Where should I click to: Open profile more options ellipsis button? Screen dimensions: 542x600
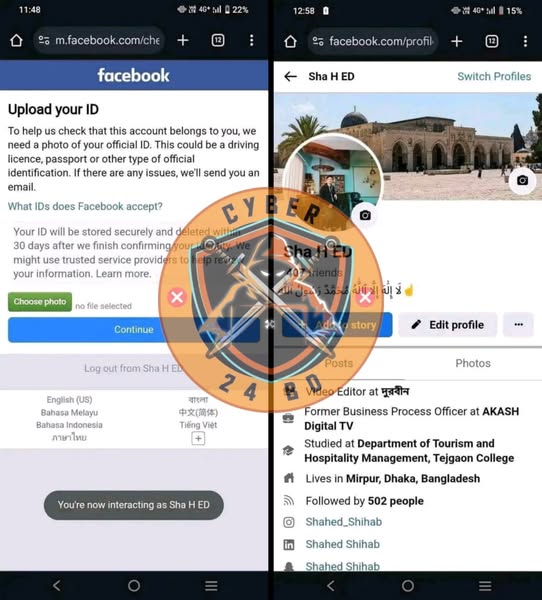click(x=518, y=325)
